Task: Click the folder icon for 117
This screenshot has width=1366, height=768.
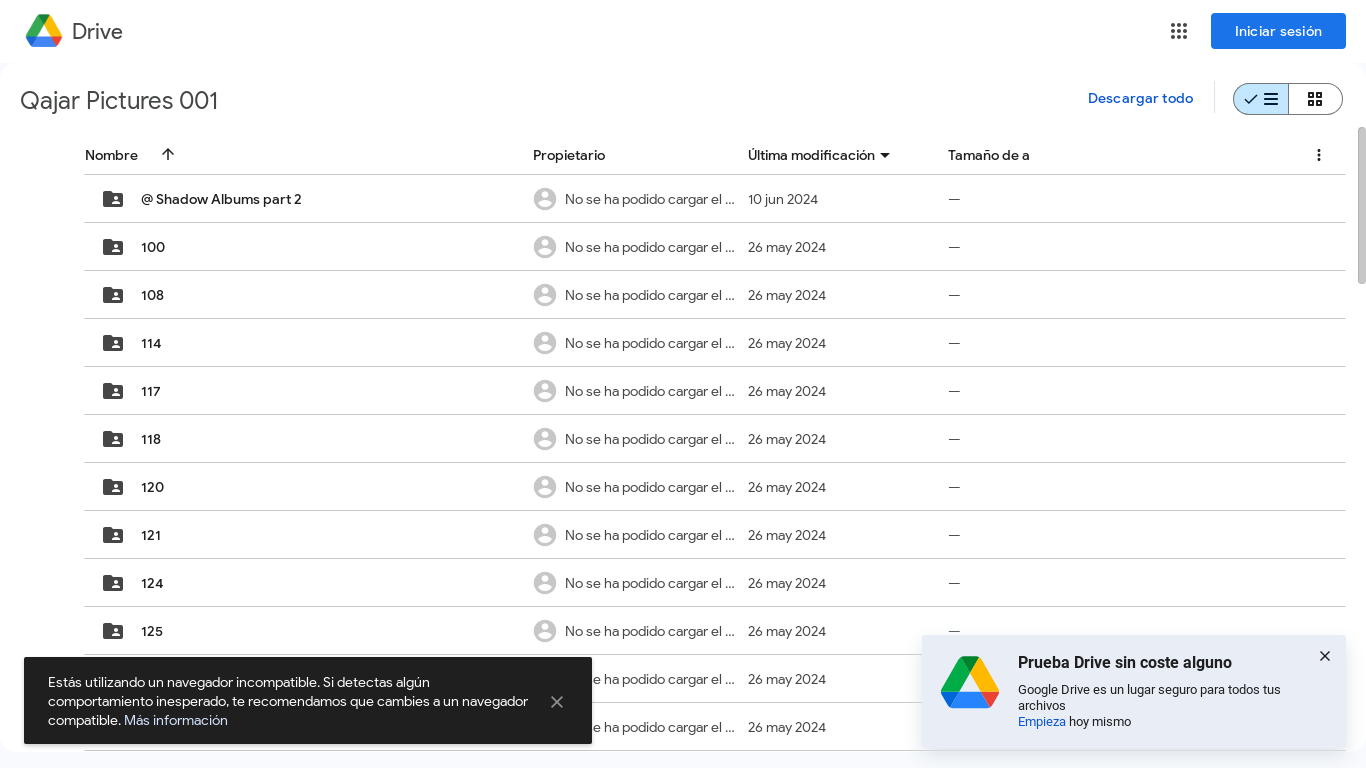Action: coord(113,391)
